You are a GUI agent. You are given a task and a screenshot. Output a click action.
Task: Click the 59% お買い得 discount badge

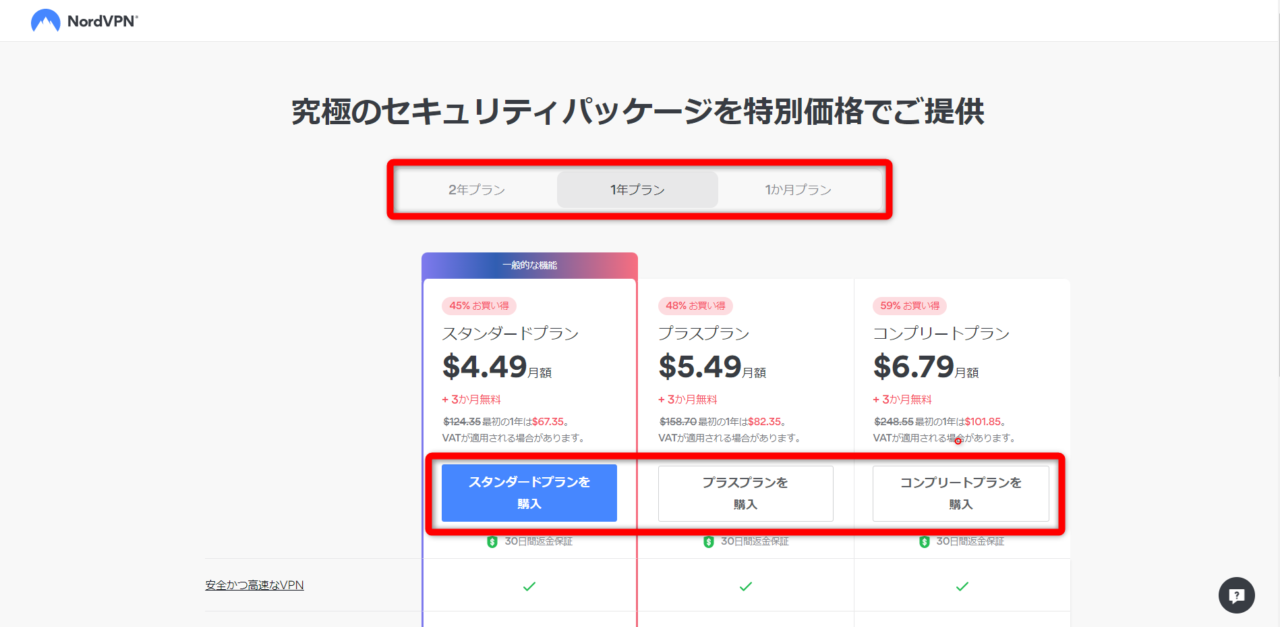point(910,306)
